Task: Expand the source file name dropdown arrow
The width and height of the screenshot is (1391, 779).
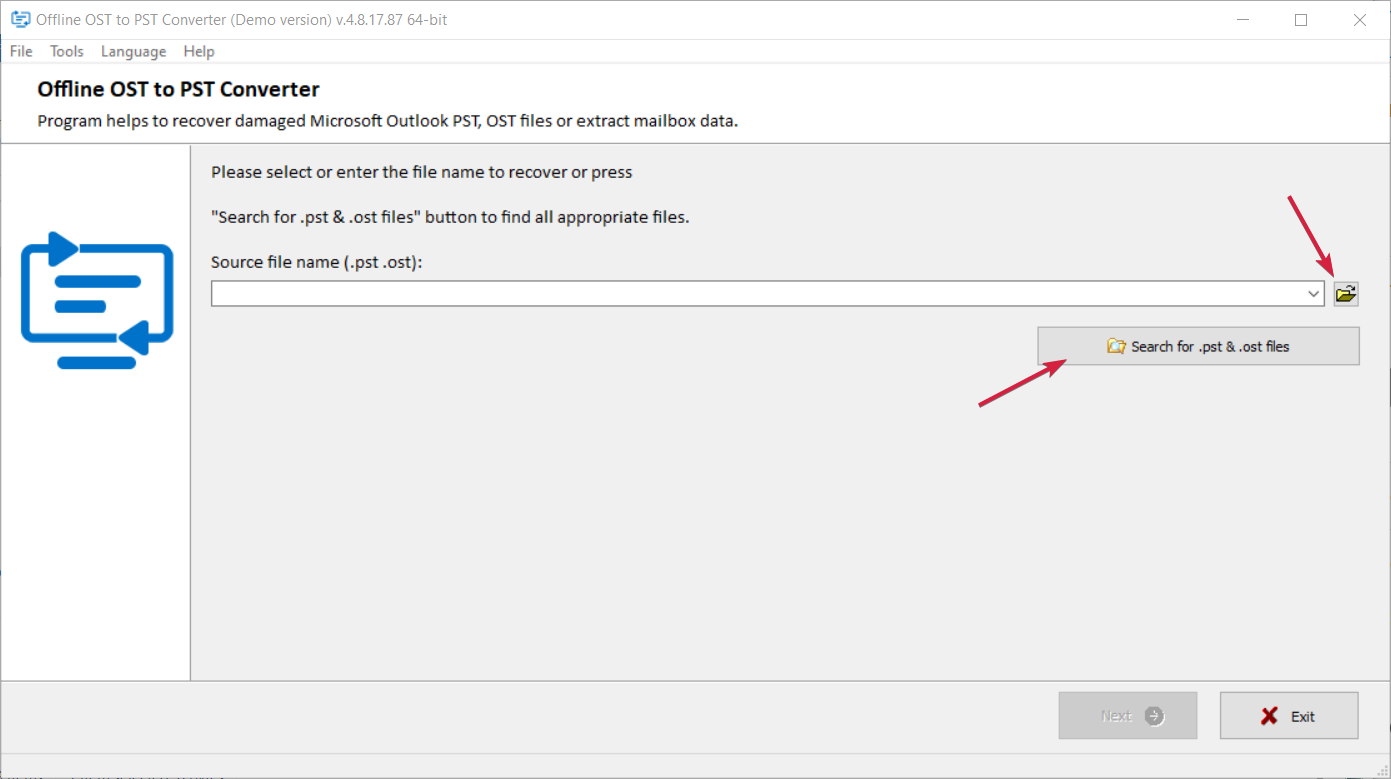Action: click(x=1314, y=293)
